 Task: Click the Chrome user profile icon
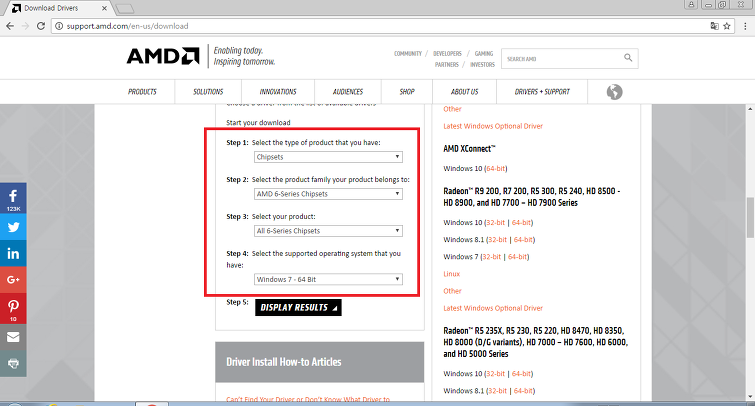tap(691, 4)
